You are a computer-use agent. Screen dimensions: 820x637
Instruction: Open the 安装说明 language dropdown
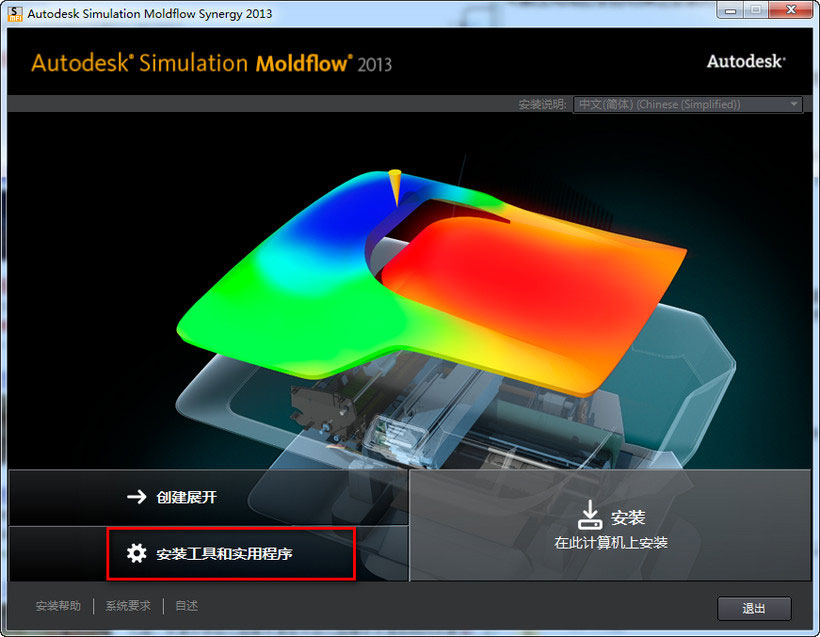tap(688, 104)
